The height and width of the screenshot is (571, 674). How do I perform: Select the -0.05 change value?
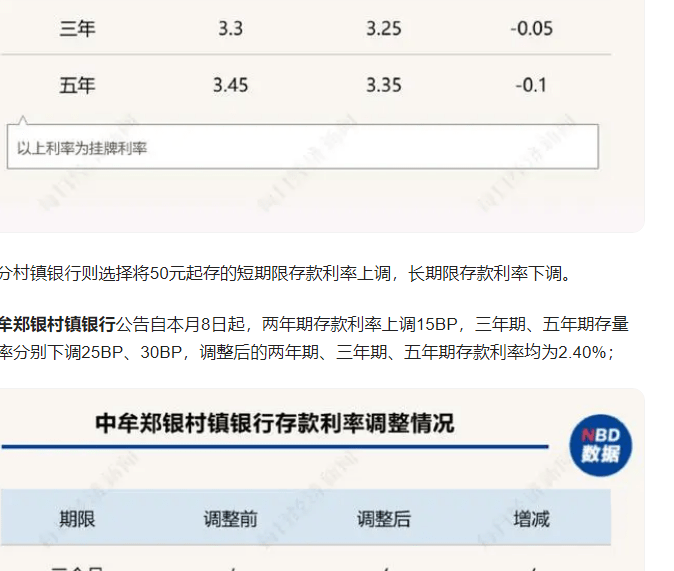pos(531,29)
